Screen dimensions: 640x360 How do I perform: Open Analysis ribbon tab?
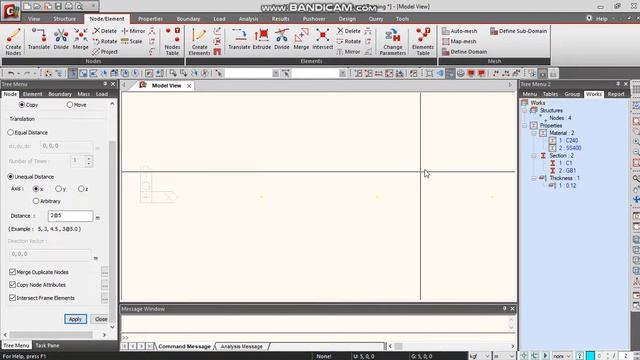pyautogui.click(x=248, y=19)
